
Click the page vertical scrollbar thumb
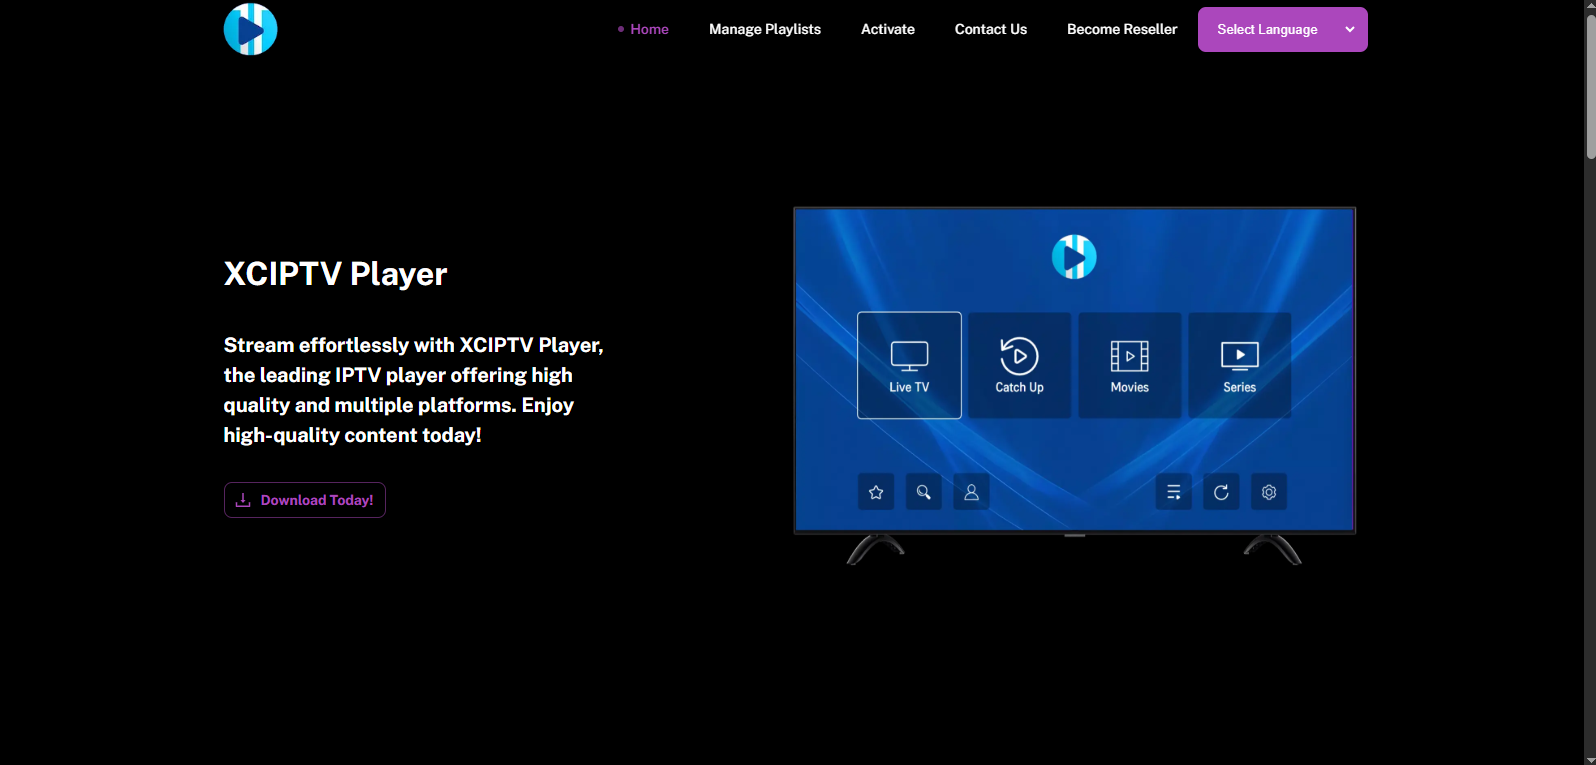pos(1590,87)
